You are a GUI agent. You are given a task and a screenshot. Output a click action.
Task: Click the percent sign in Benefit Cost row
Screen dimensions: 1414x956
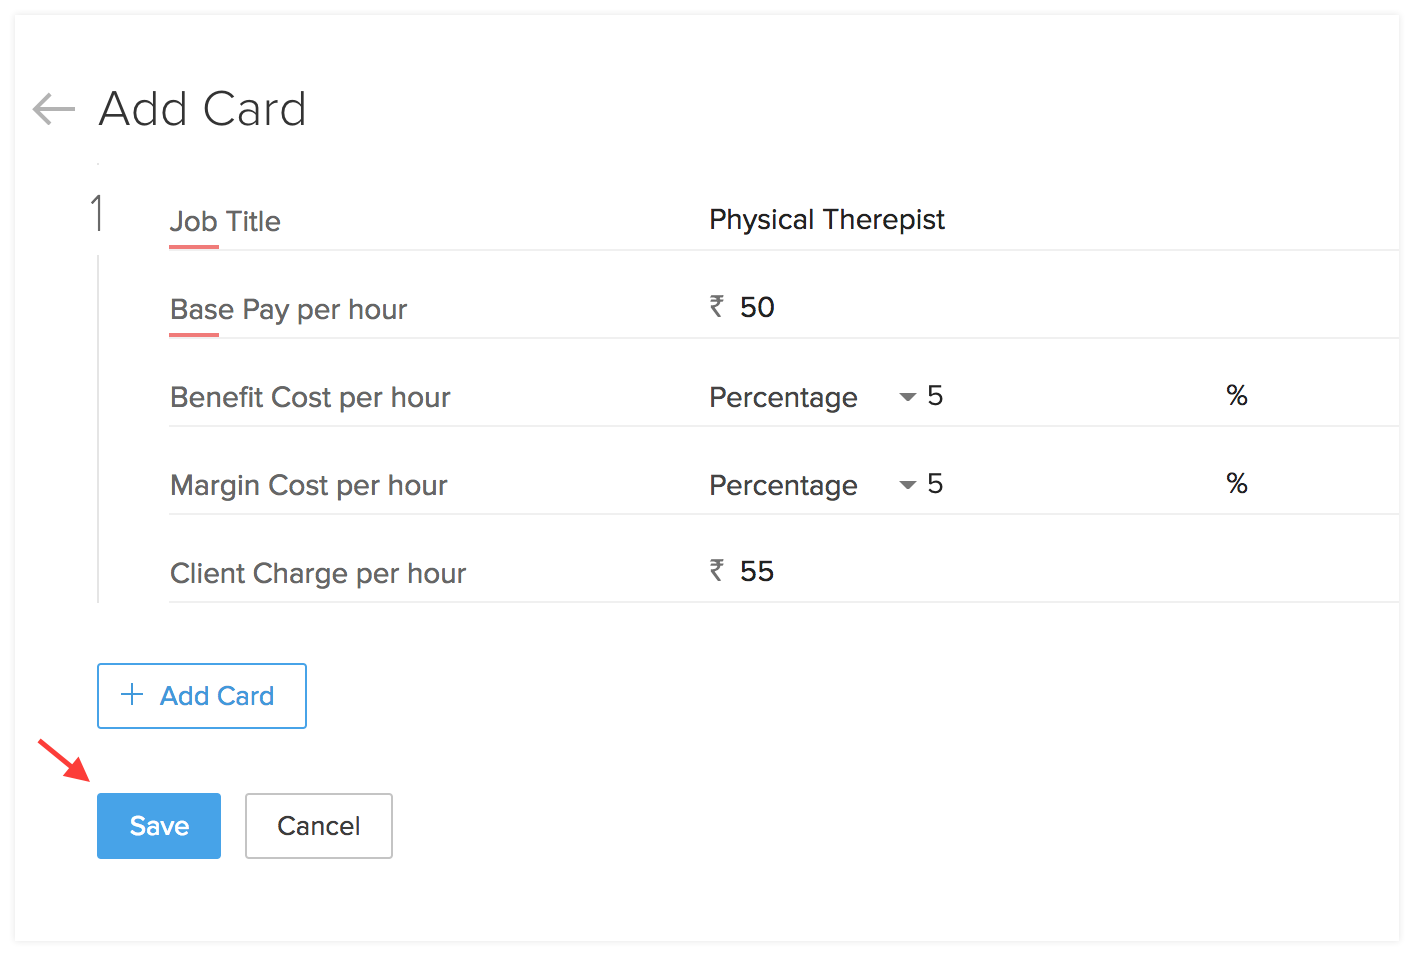(1237, 396)
